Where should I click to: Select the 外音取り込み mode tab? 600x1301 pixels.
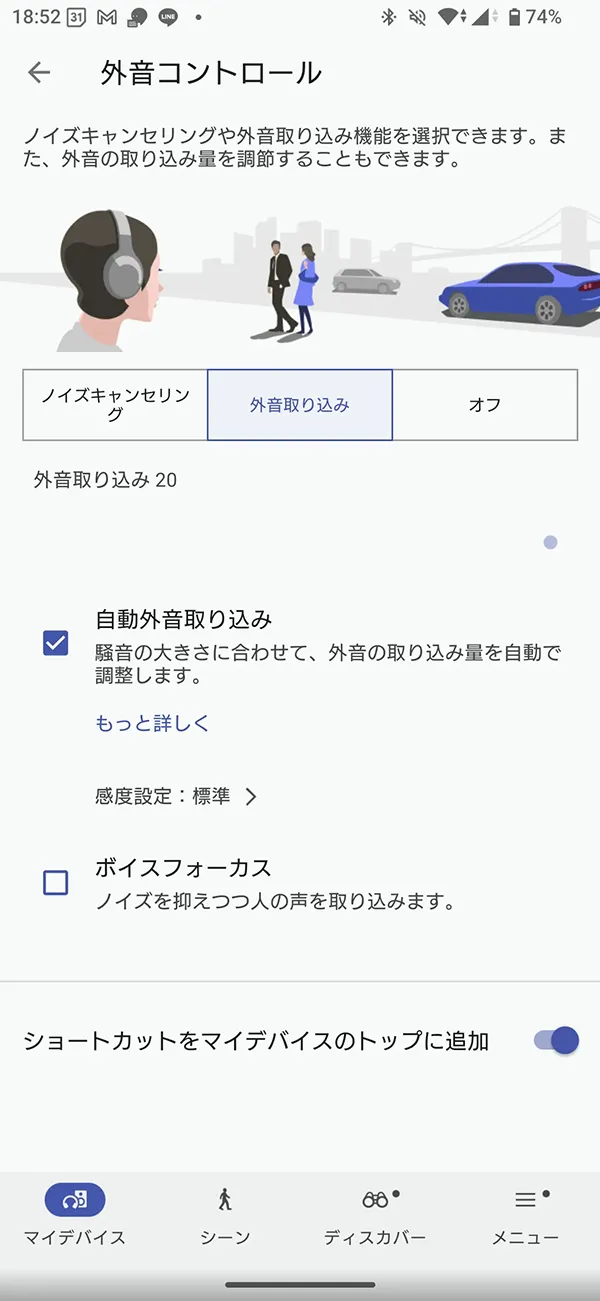pos(300,405)
